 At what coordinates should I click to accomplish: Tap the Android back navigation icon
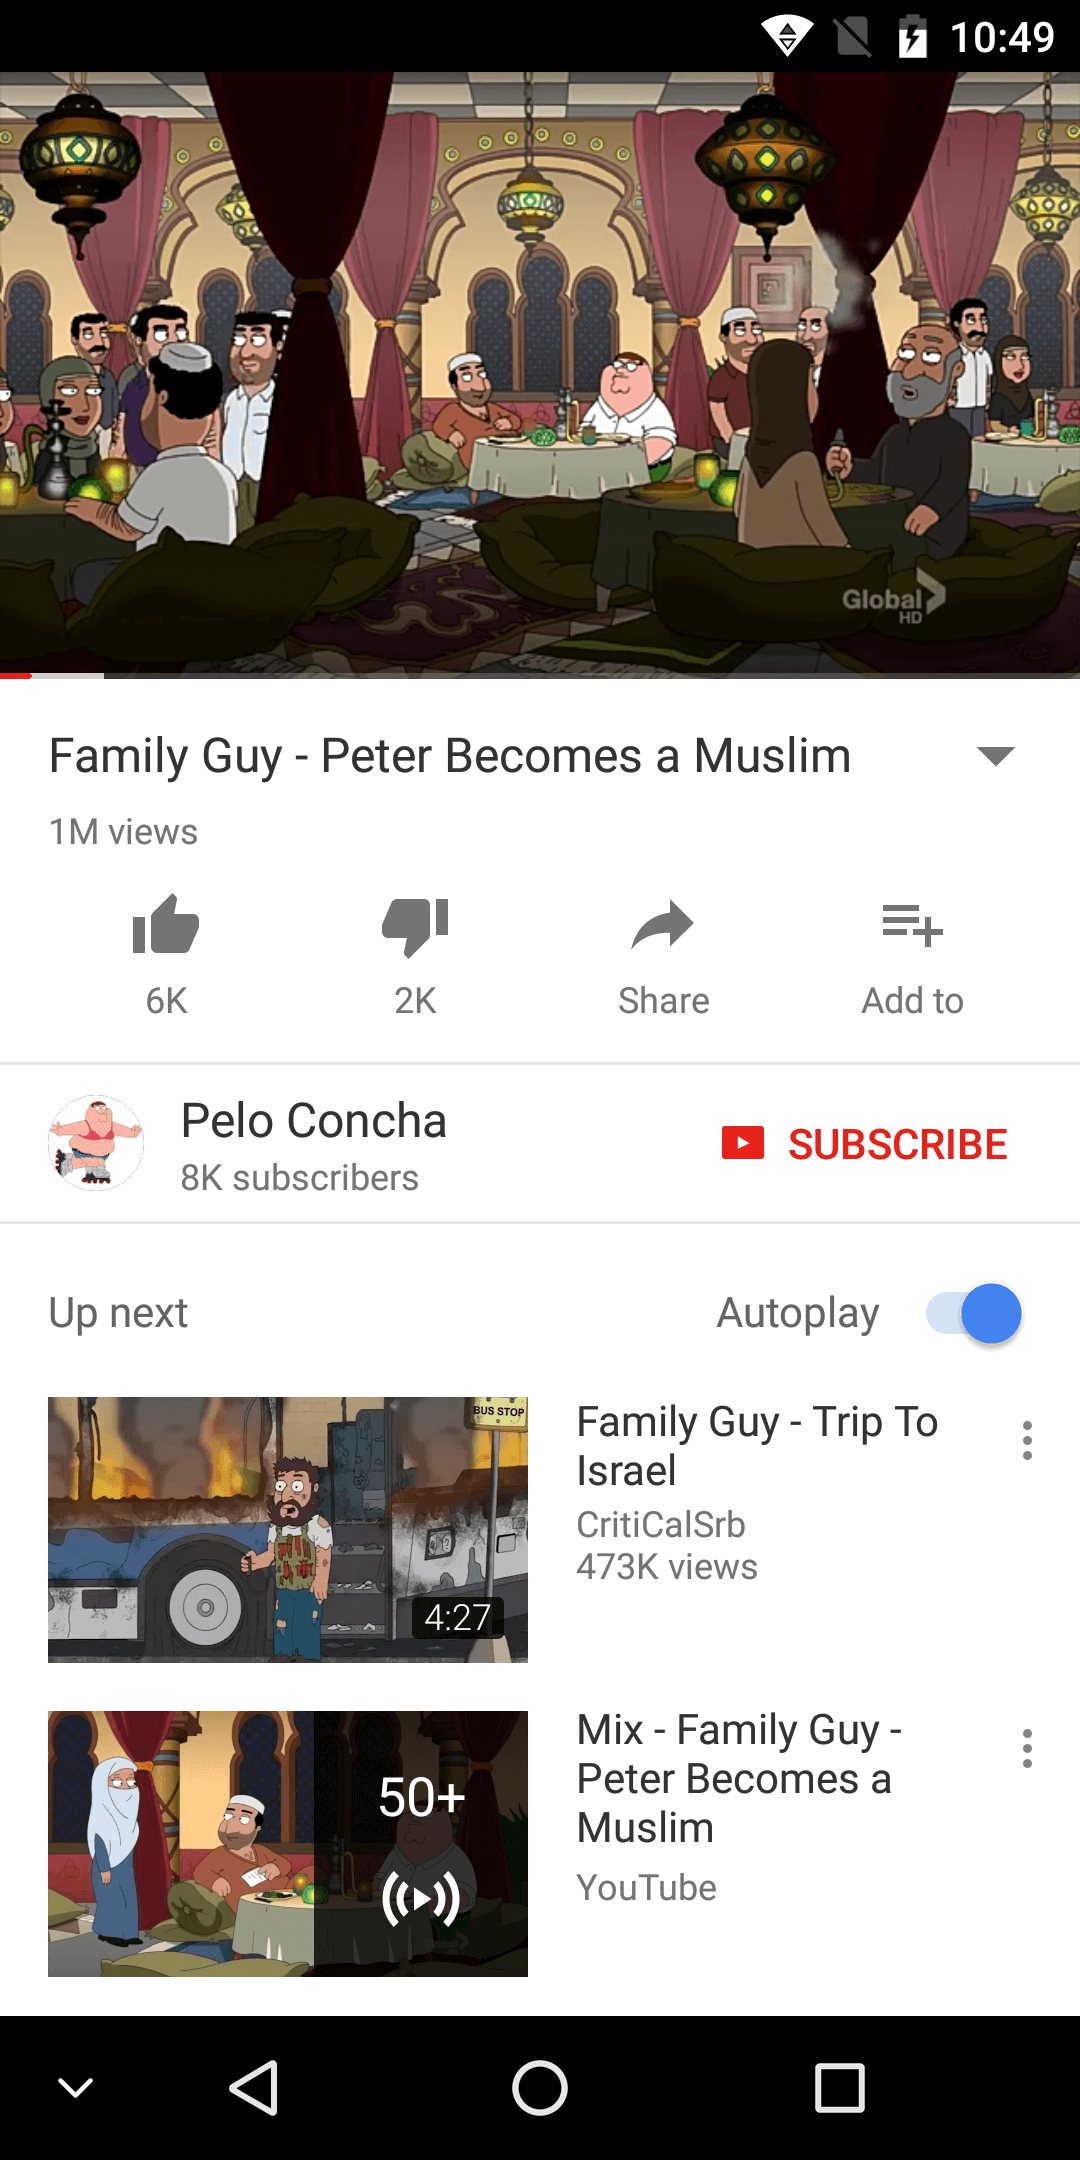pos(254,2088)
